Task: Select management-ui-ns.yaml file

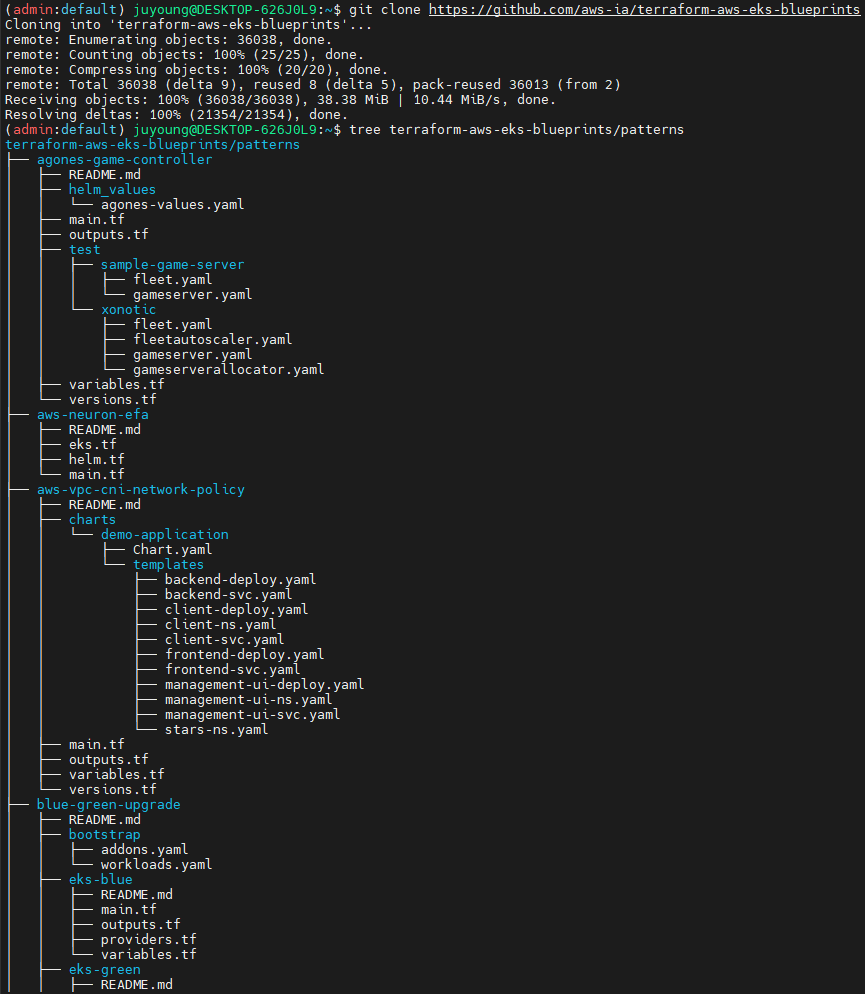Action: 248,700
